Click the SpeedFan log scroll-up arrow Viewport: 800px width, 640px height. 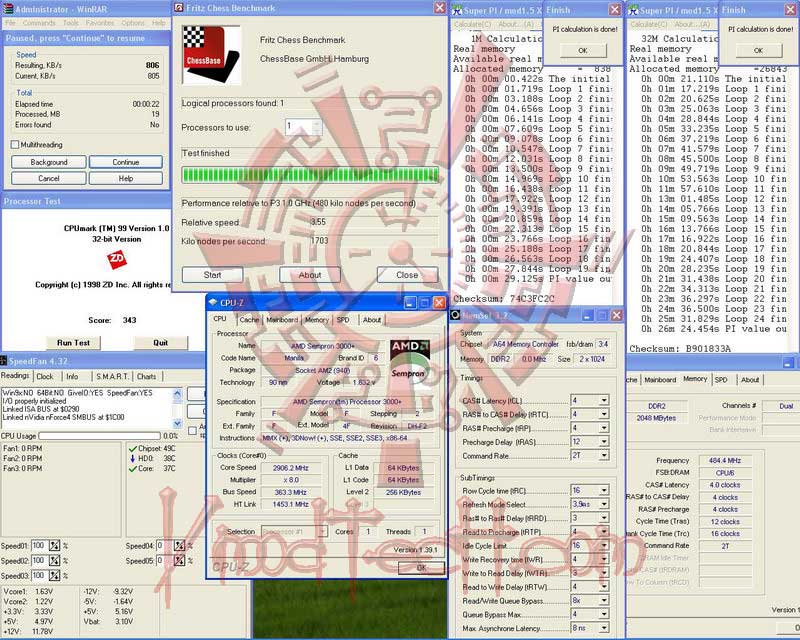[177, 393]
